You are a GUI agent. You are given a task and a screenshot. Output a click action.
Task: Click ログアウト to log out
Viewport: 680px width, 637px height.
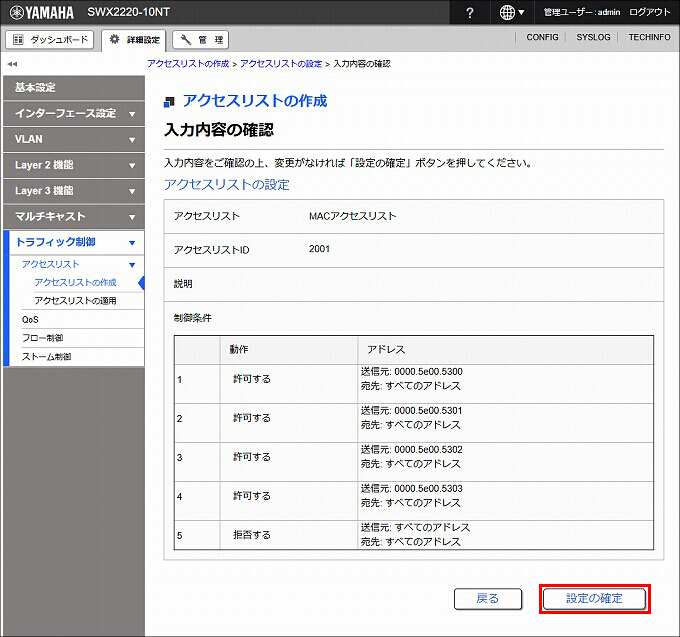[x=650, y=12]
